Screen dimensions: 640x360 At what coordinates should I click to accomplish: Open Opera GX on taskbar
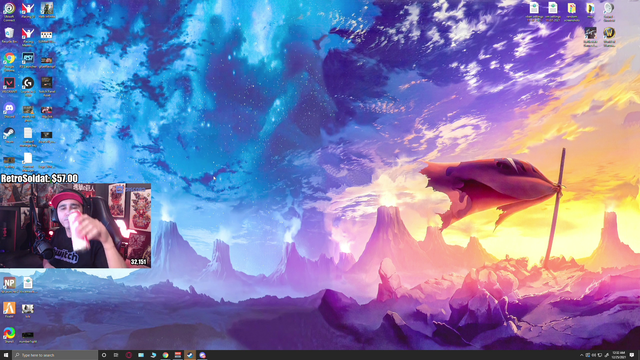(x=129, y=355)
